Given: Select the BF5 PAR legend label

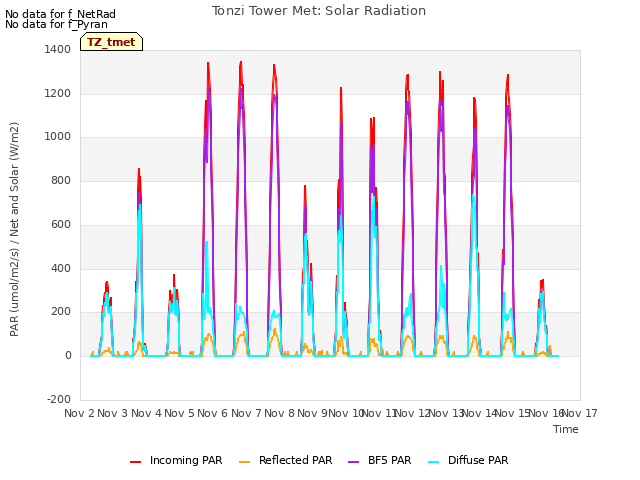Looking at the screenshot, I should 389,460.
